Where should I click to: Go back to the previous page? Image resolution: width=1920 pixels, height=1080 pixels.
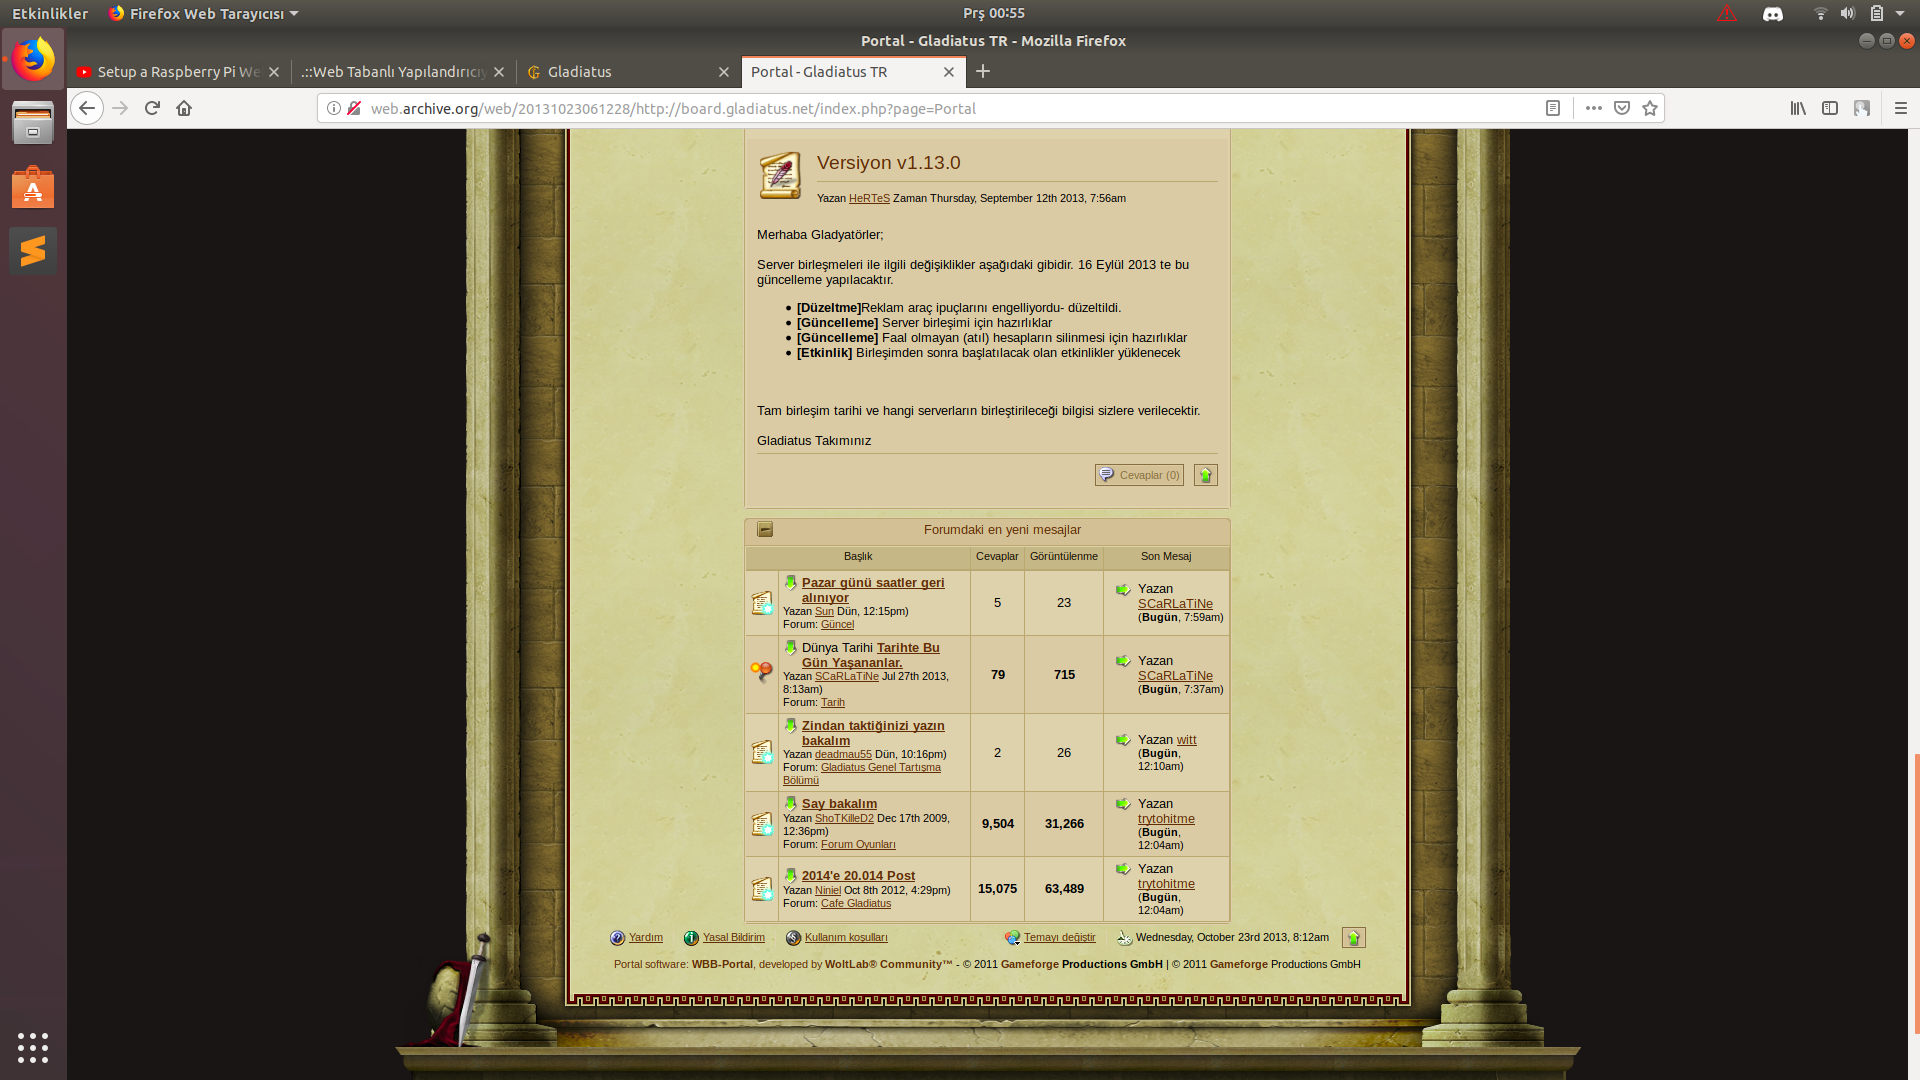pos(87,108)
